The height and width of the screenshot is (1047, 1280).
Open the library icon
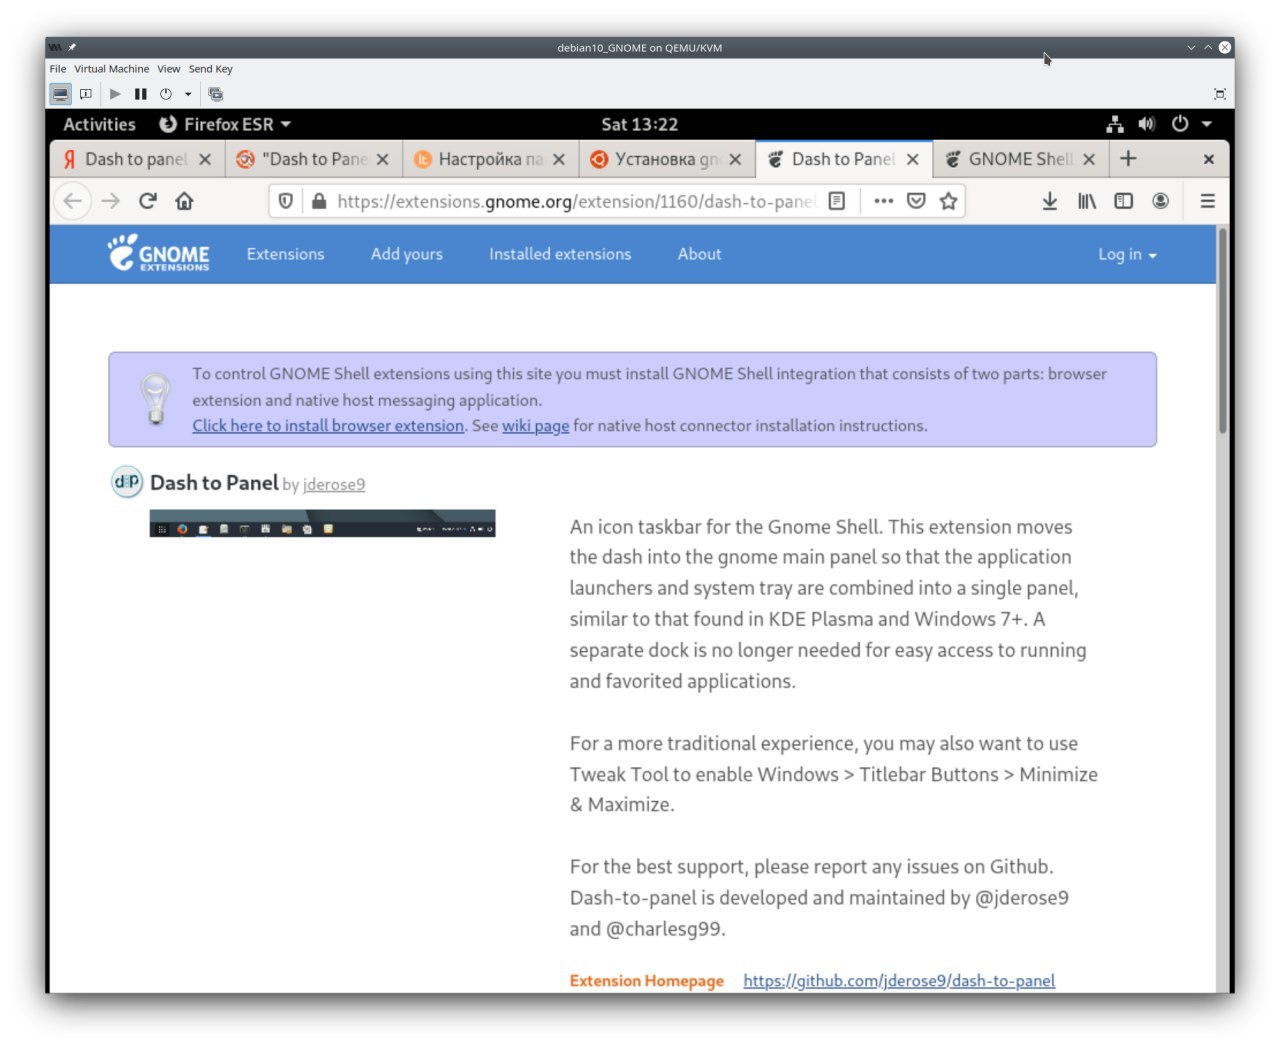point(1087,201)
